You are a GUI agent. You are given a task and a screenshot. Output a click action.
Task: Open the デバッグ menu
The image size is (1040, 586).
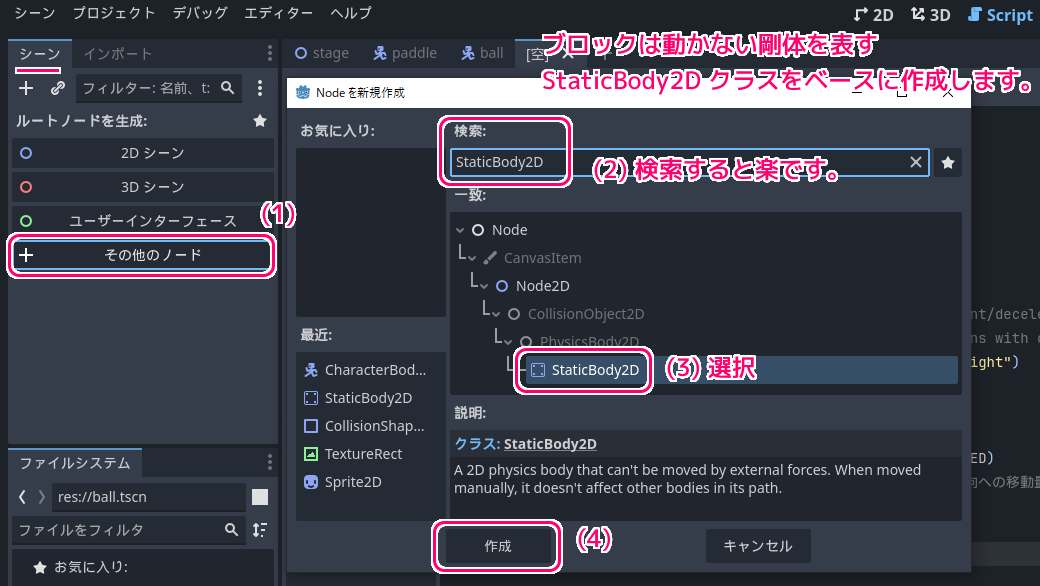click(x=200, y=13)
